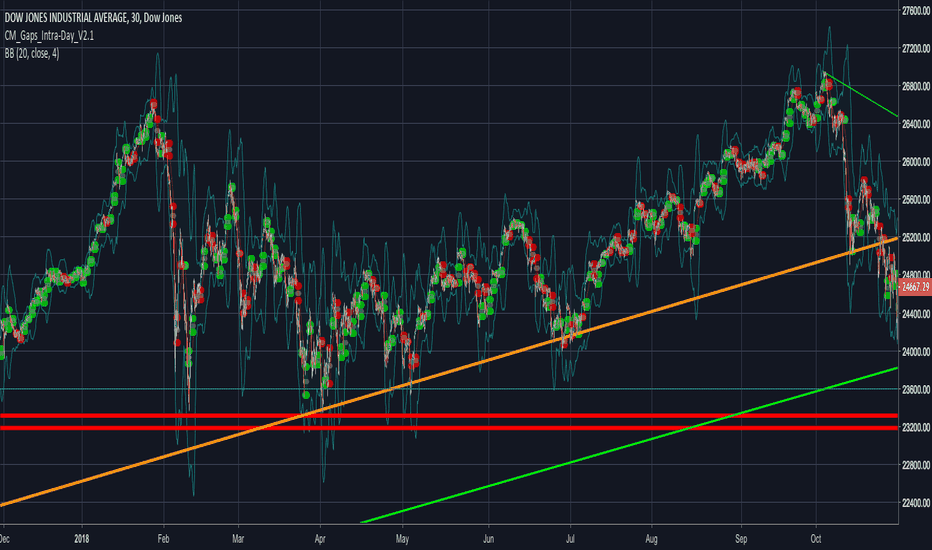The width and height of the screenshot is (932, 550).
Task: Click the current price tag 24667.29
Action: (915, 287)
